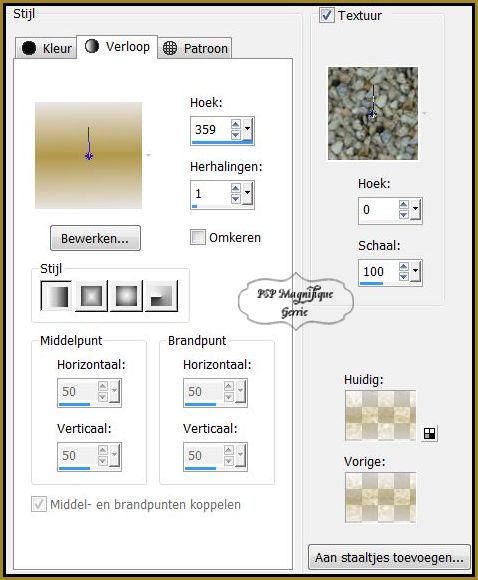
Task: Click the pebble texture preview thumbnail
Action: click(373, 113)
